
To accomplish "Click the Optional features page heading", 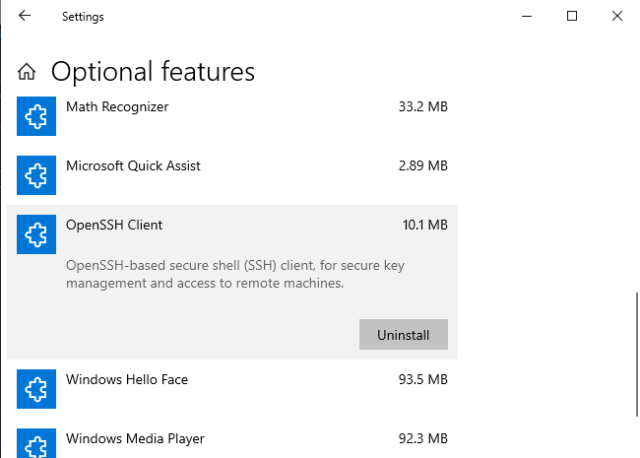I will [x=153, y=72].
